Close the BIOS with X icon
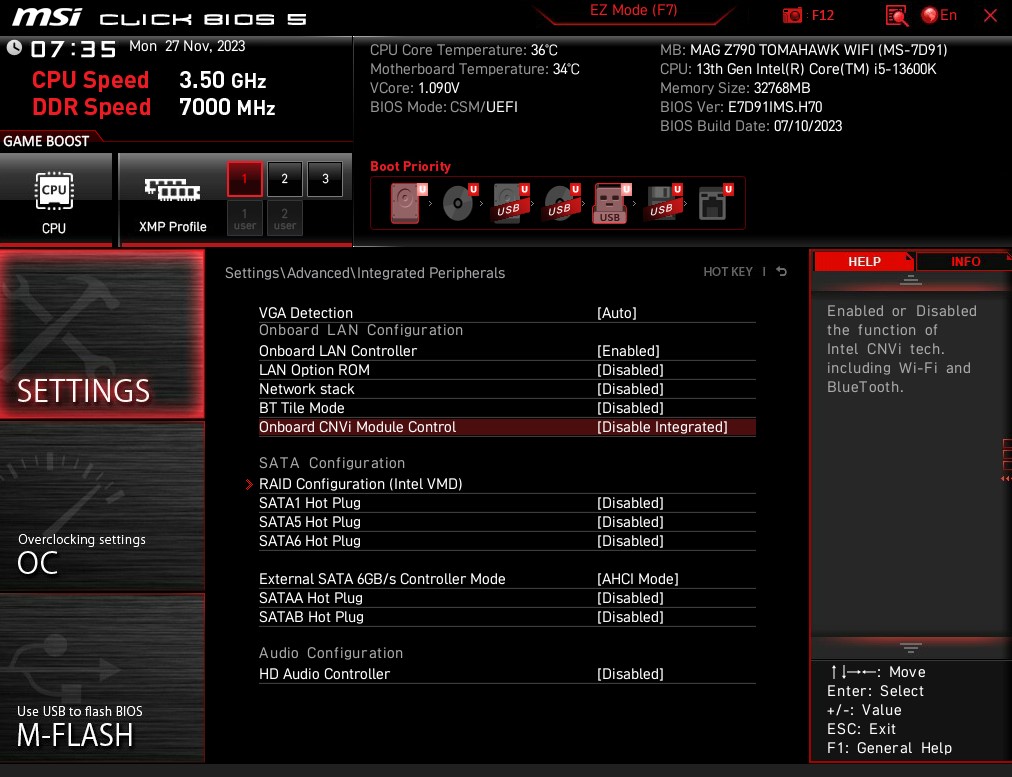The height and width of the screenshot is (777, 1012). pos(990,15)
